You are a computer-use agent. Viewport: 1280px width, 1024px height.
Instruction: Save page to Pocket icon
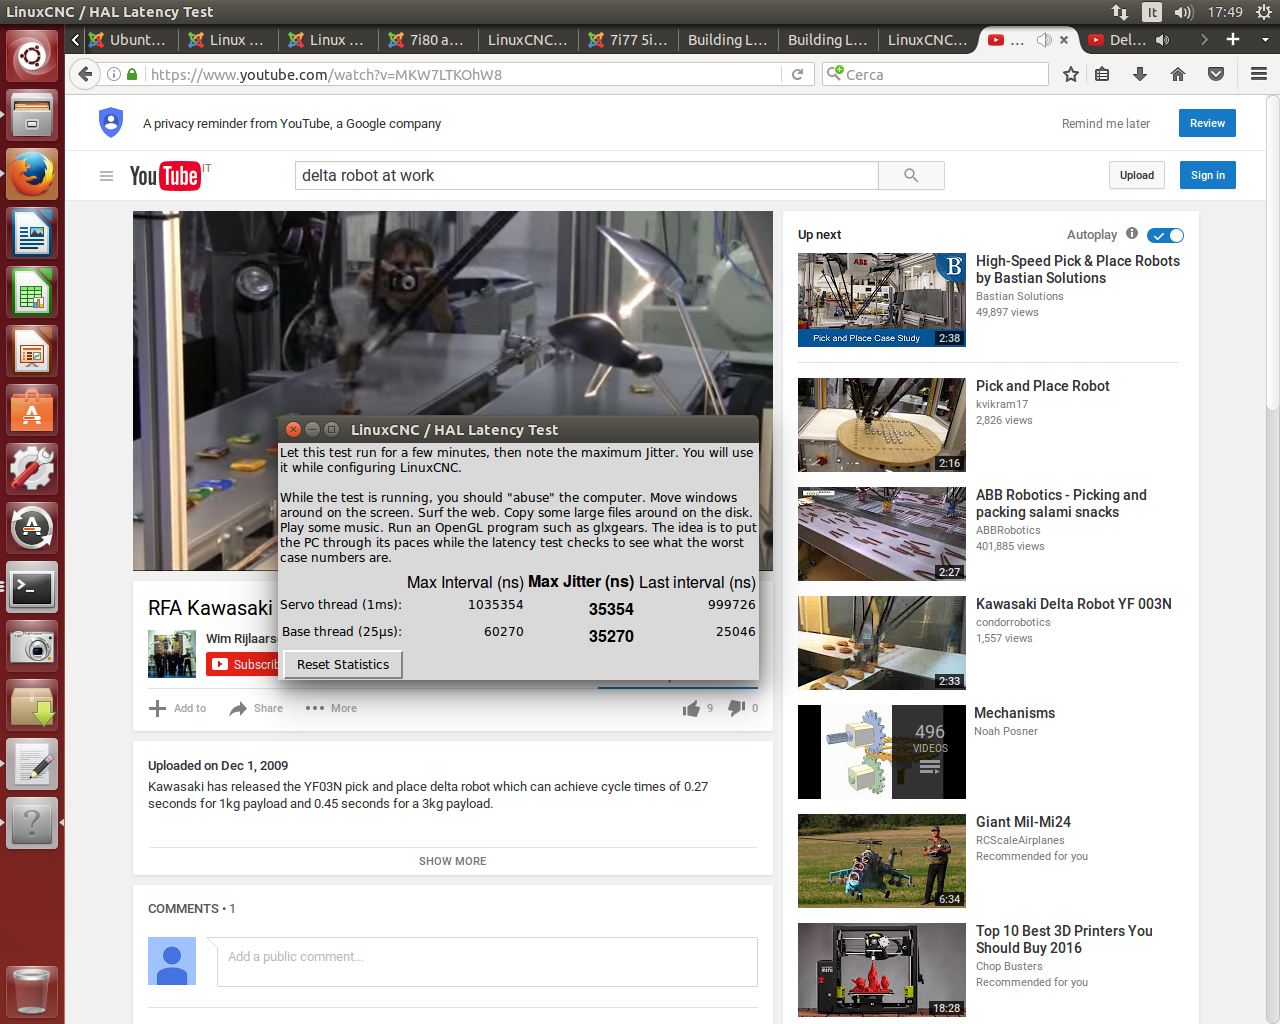[1216, 74]
